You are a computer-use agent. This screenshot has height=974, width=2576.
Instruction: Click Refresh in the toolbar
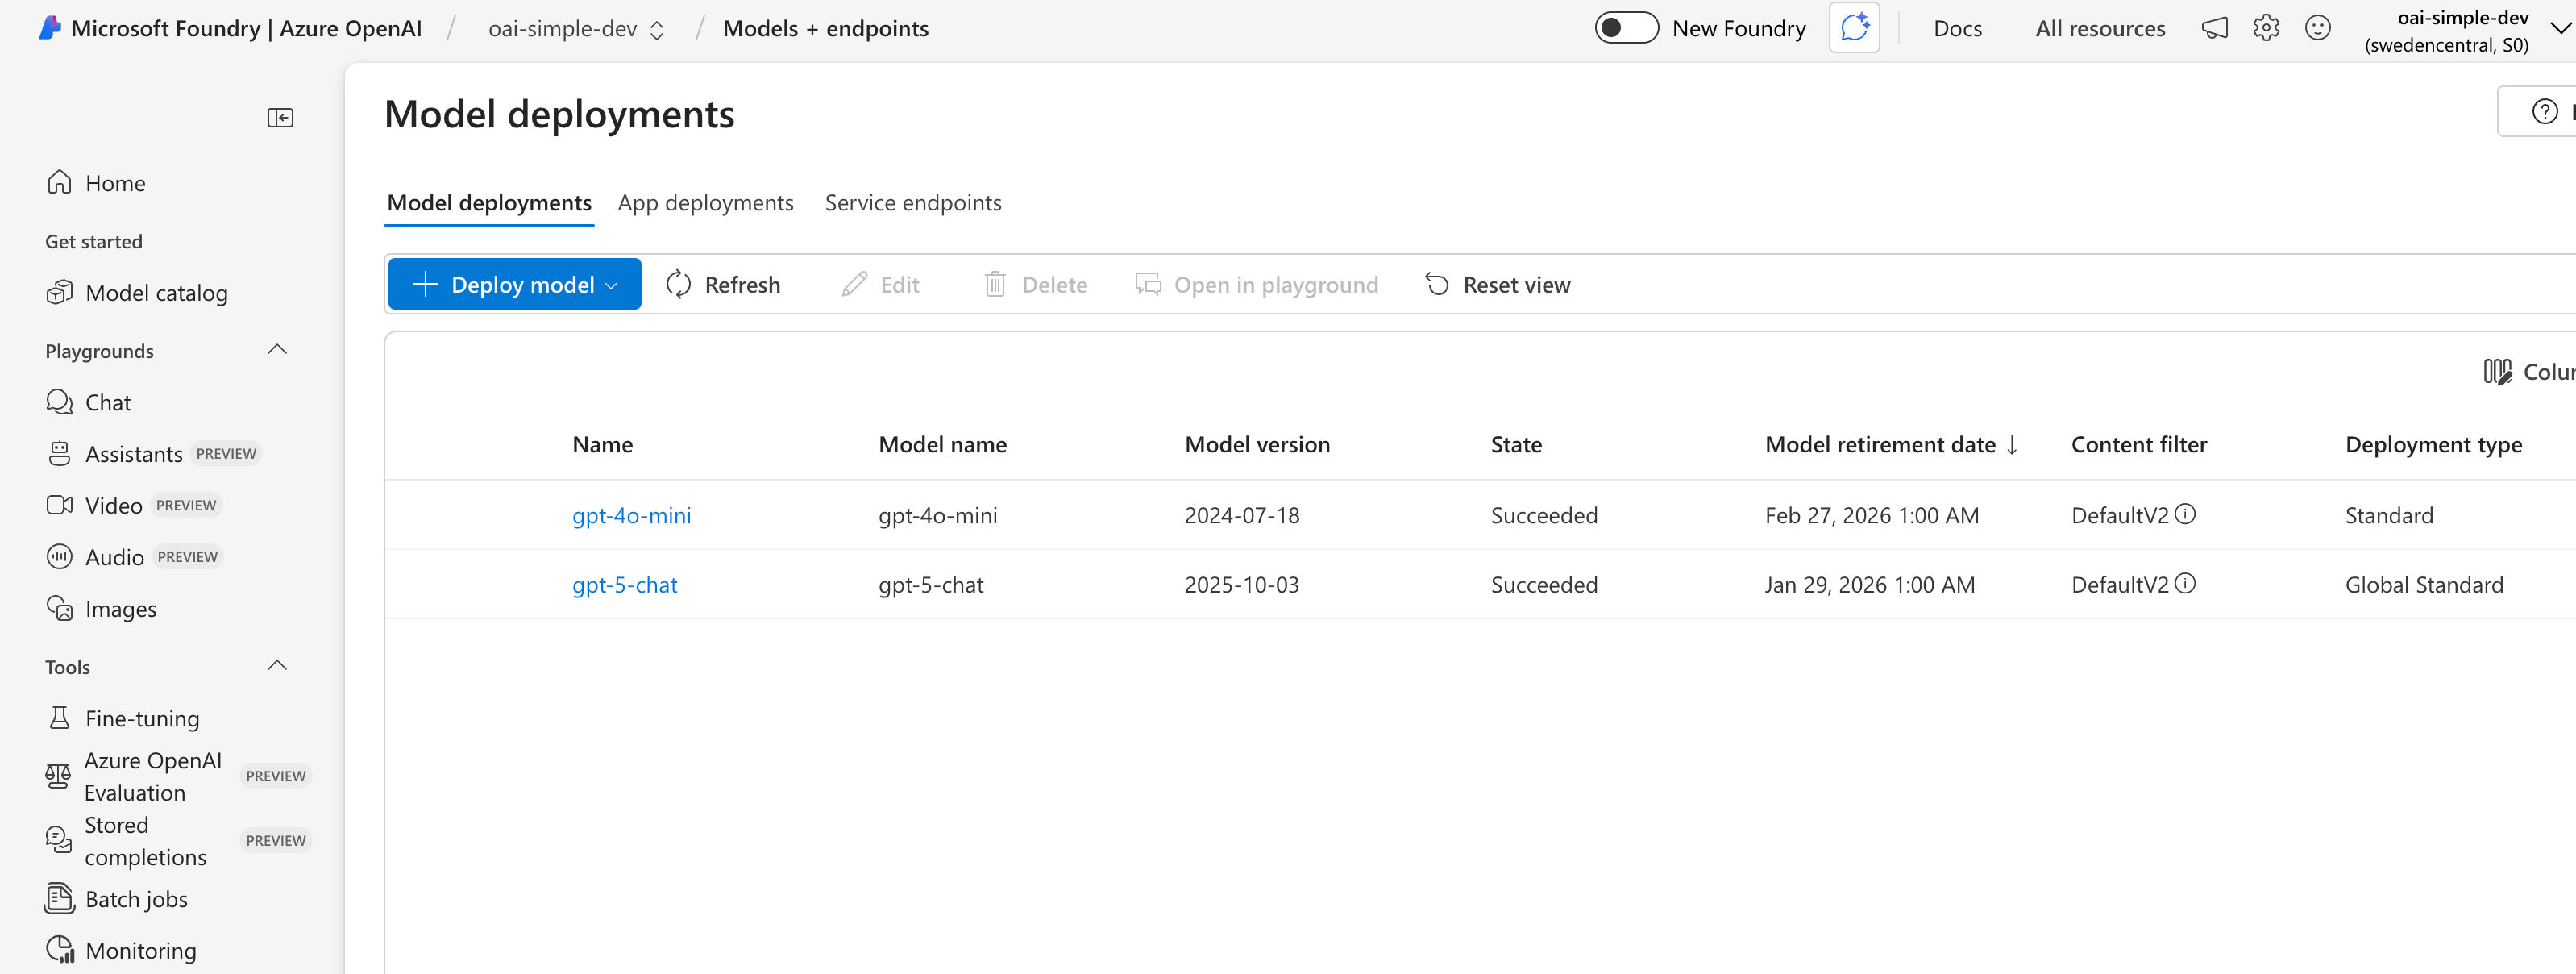click(723, 285)
